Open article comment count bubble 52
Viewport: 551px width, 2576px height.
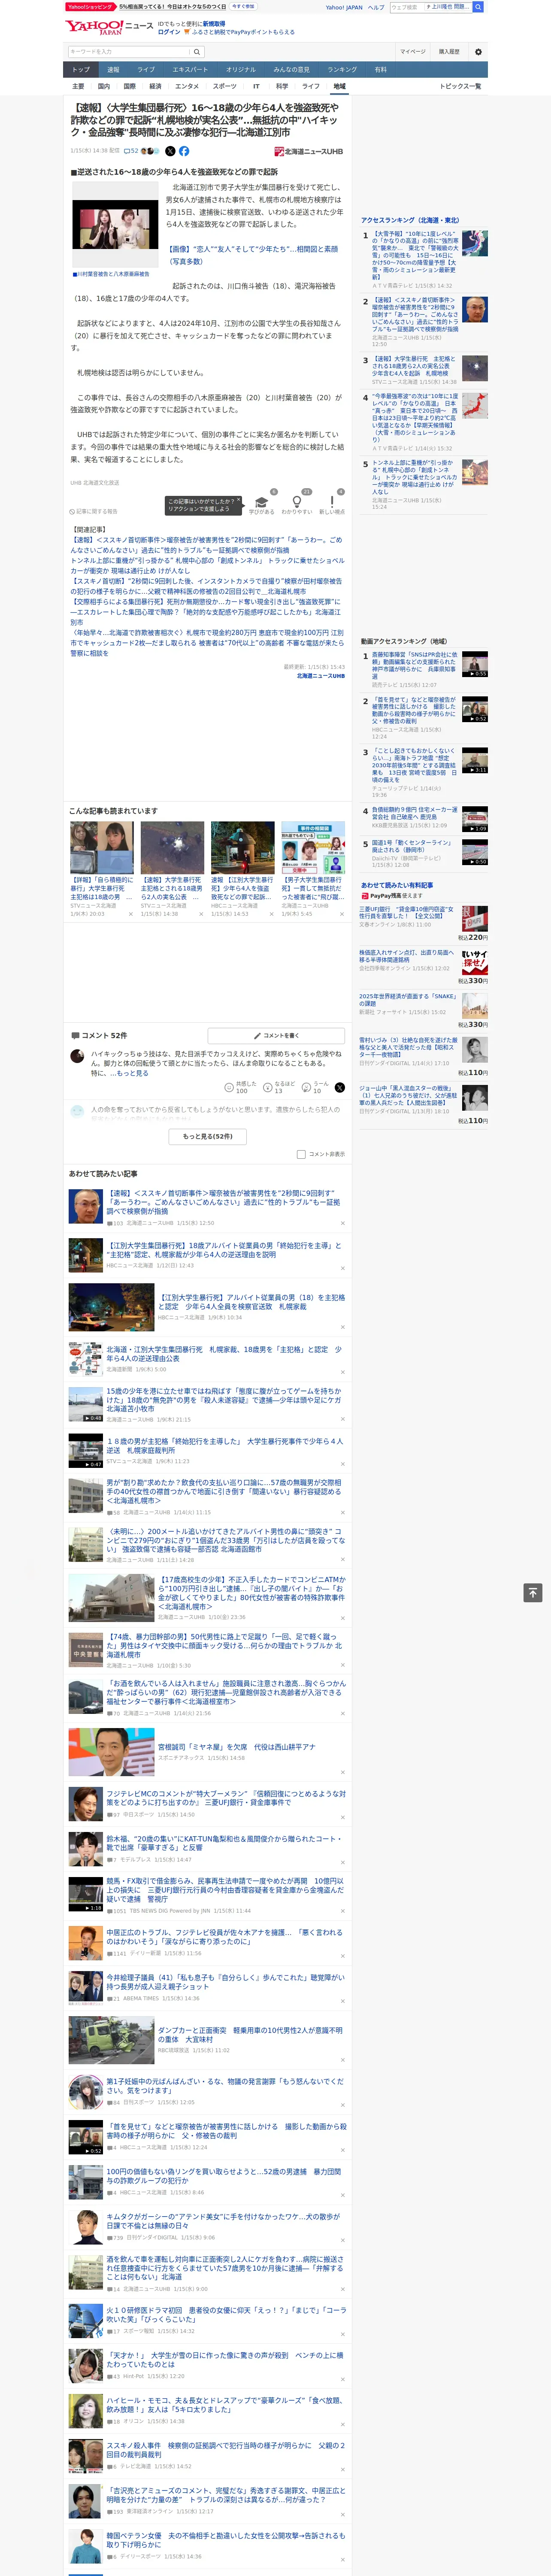tap(131, 151)
